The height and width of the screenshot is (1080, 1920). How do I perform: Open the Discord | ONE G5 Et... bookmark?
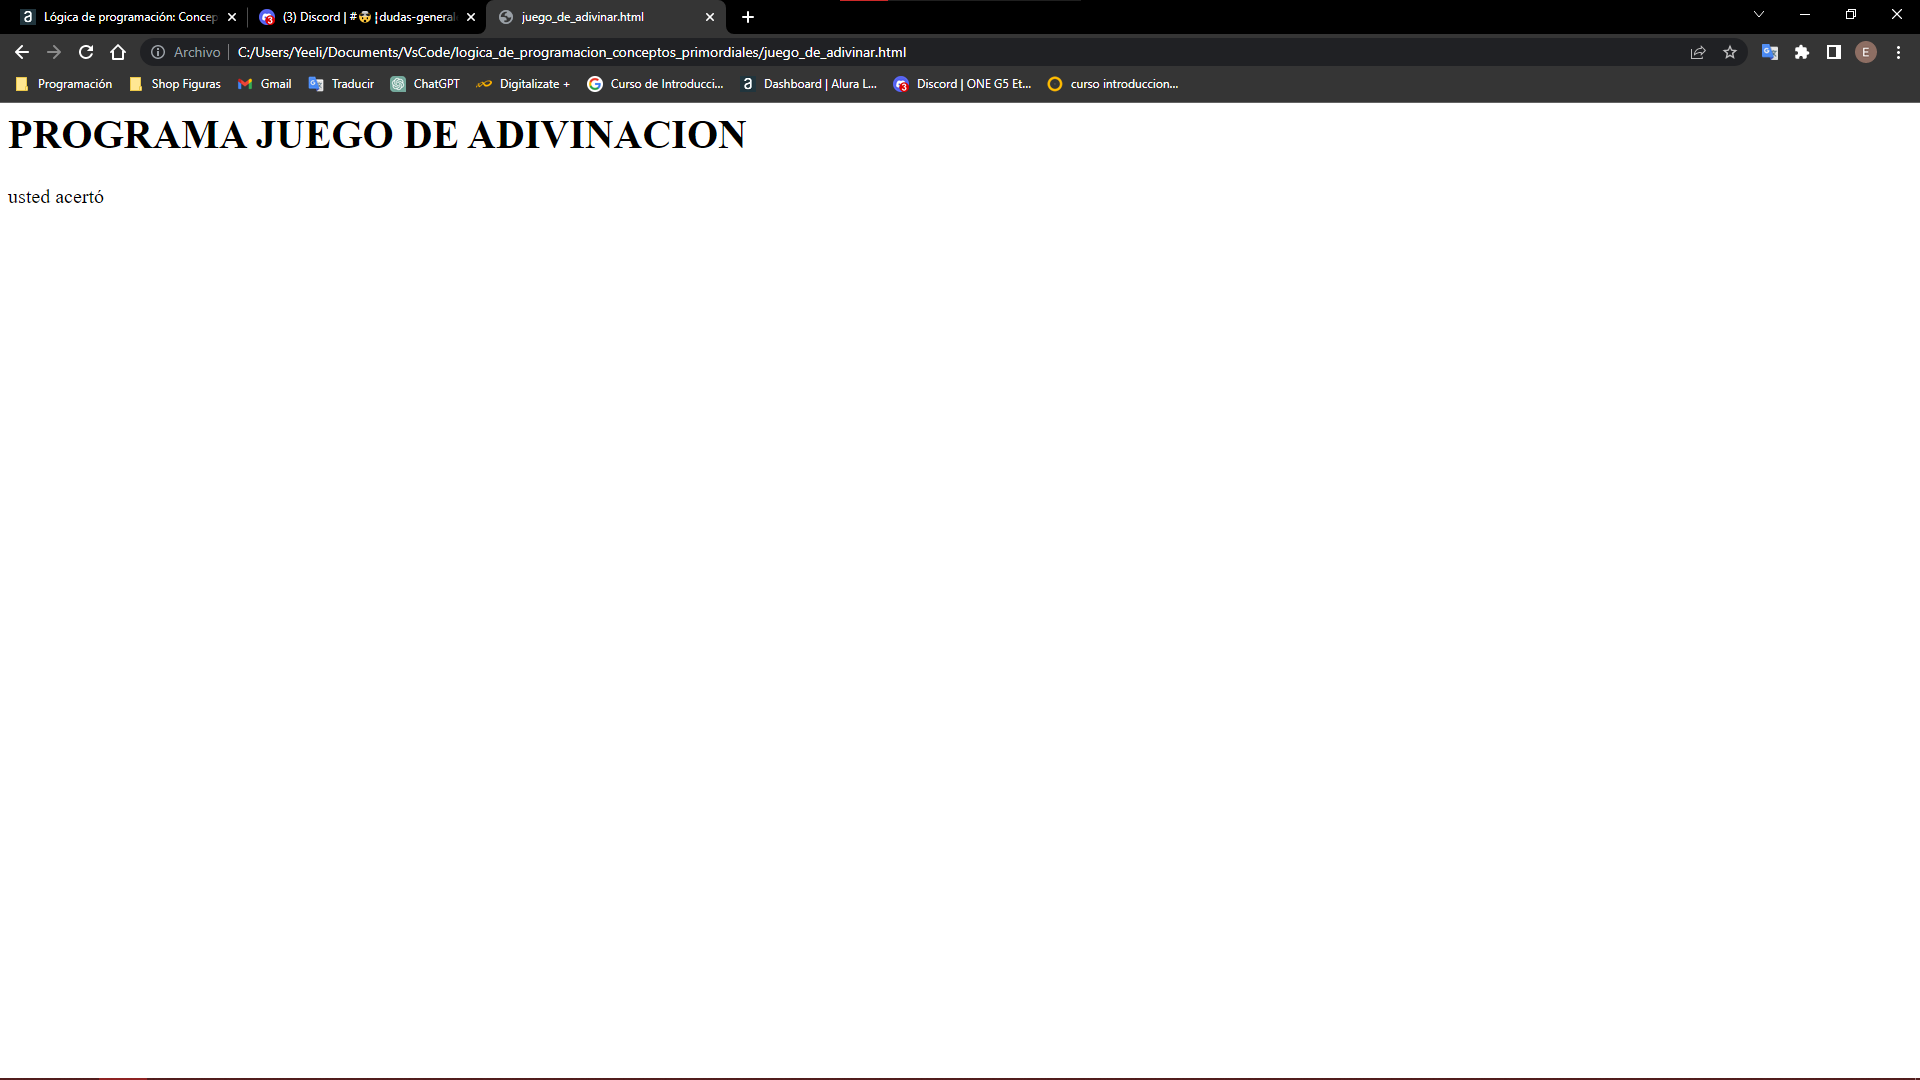[x=962, y=84]
